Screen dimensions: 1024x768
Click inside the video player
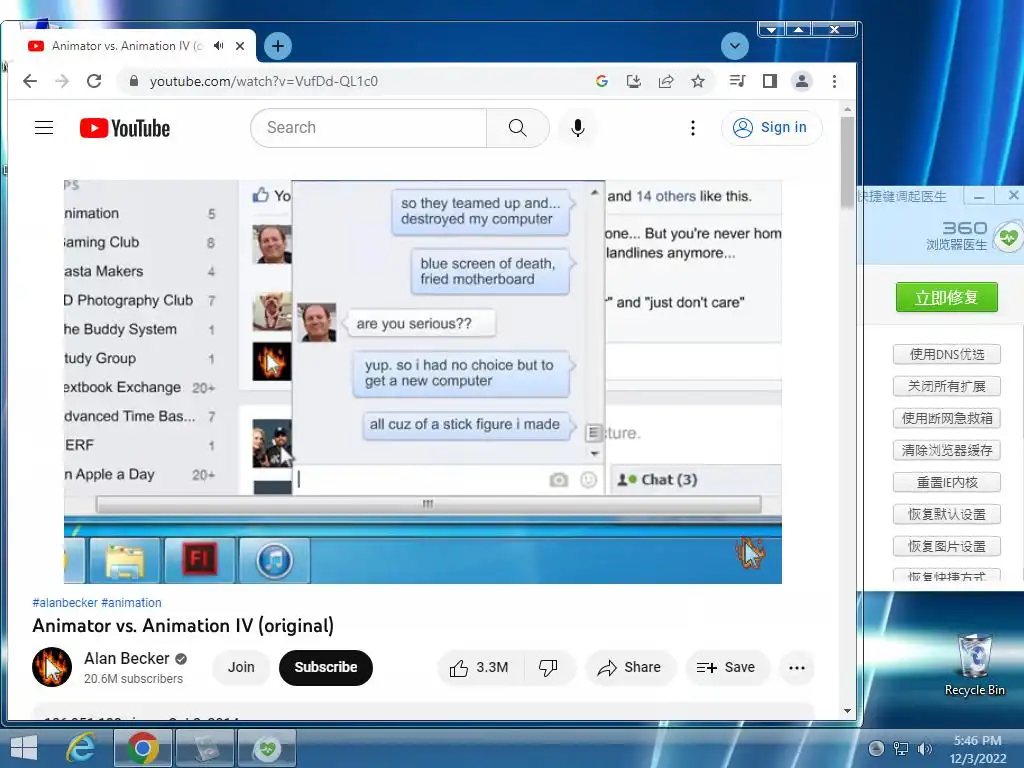423,381
